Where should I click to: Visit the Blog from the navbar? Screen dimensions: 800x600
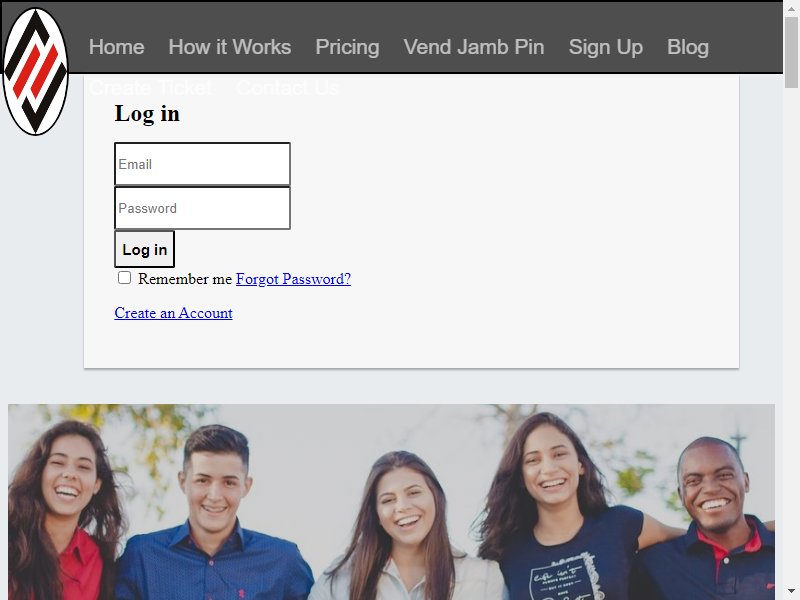click(688, 47)
